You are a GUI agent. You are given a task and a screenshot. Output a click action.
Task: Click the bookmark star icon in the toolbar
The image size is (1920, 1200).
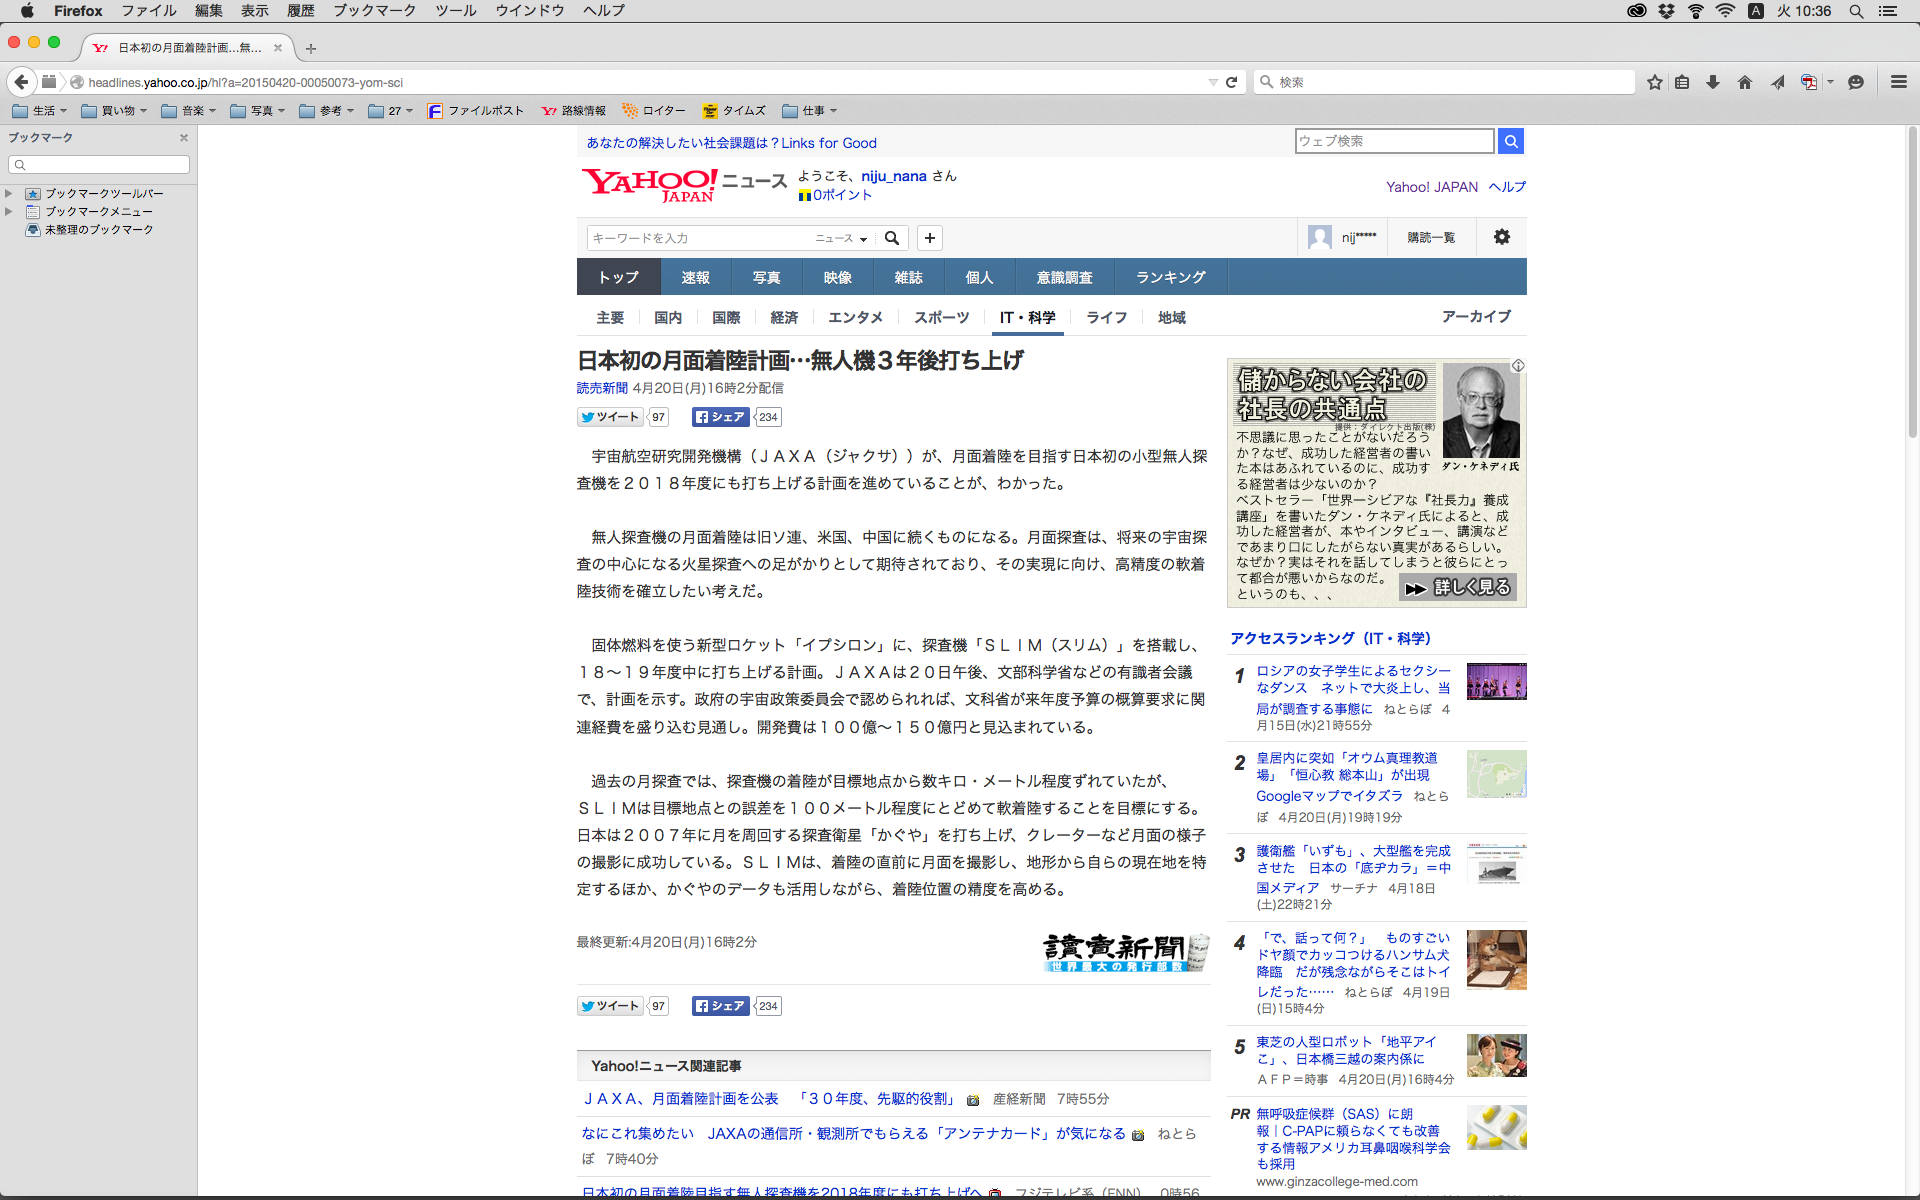click(1655, 82)
